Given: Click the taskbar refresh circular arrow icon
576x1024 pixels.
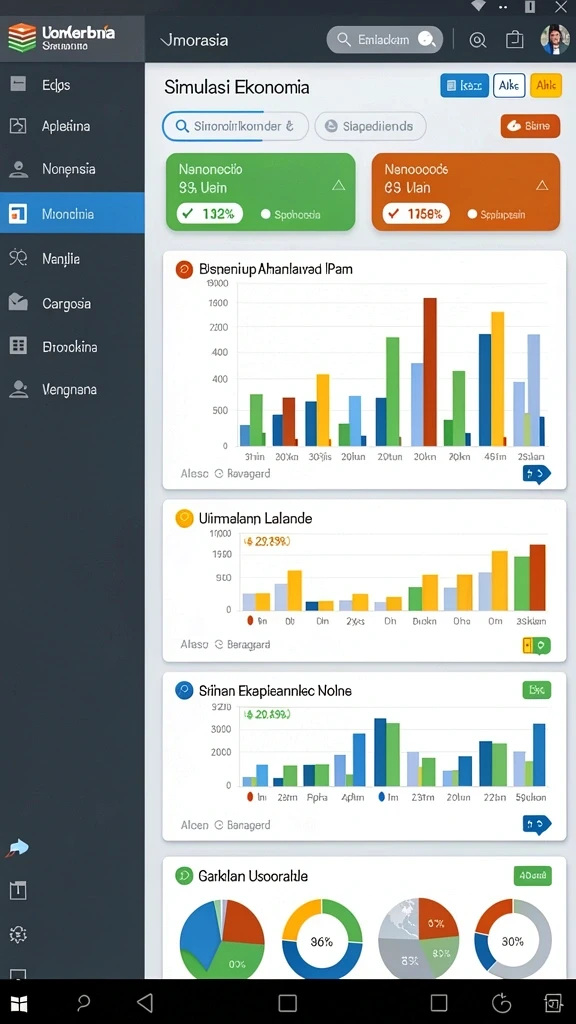Looking at the screenshot, I should pos(501,1002).
